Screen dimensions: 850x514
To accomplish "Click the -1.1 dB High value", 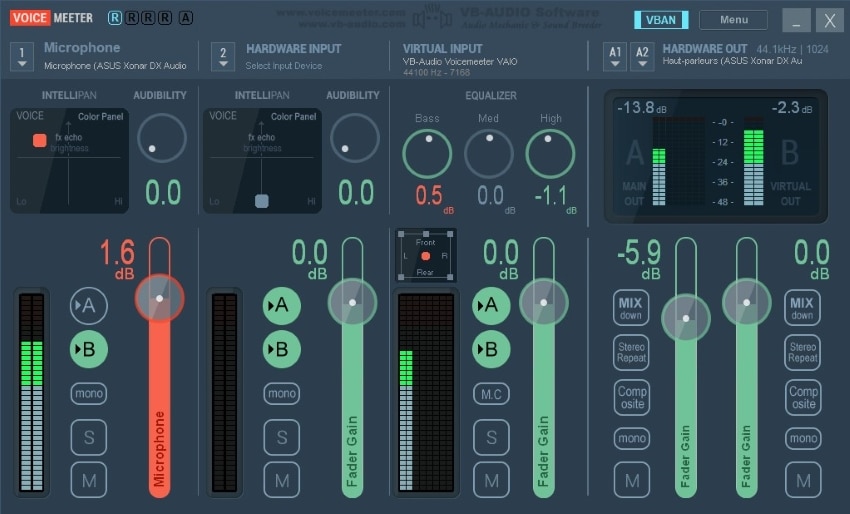I will 555,198.
